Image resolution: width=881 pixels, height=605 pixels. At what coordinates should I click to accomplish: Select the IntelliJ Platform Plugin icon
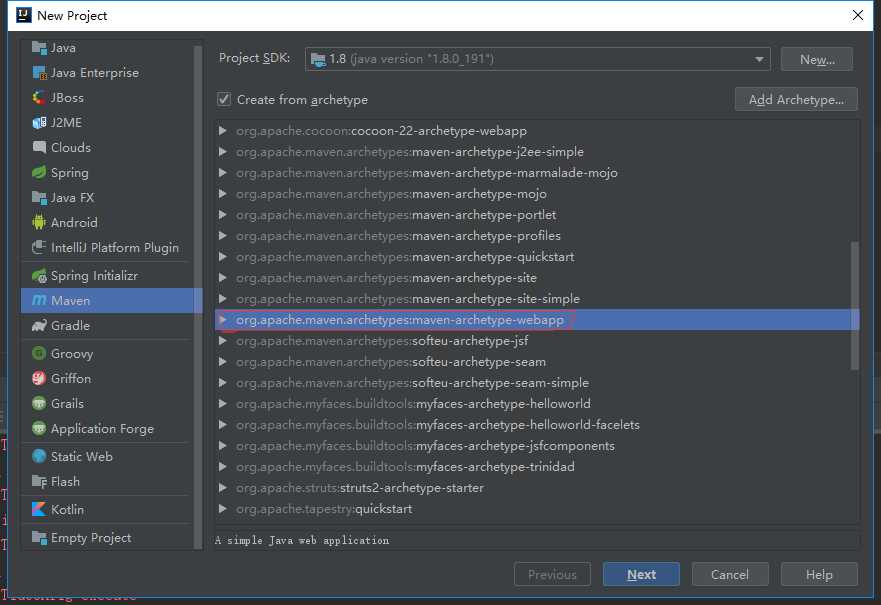coord(39,247)
